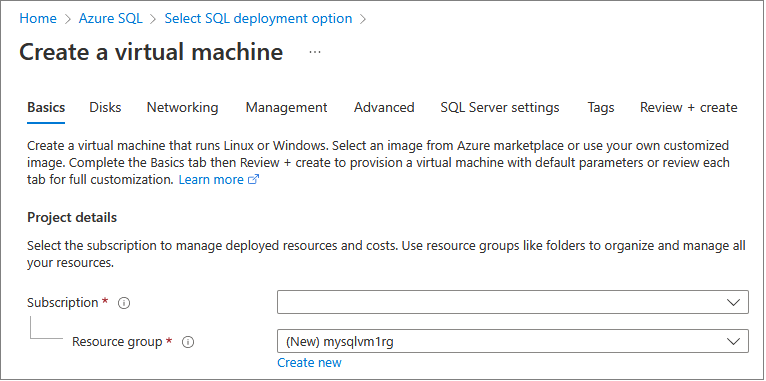
Task: Go to SQL Server settings tab
Action: coord(500,107)
